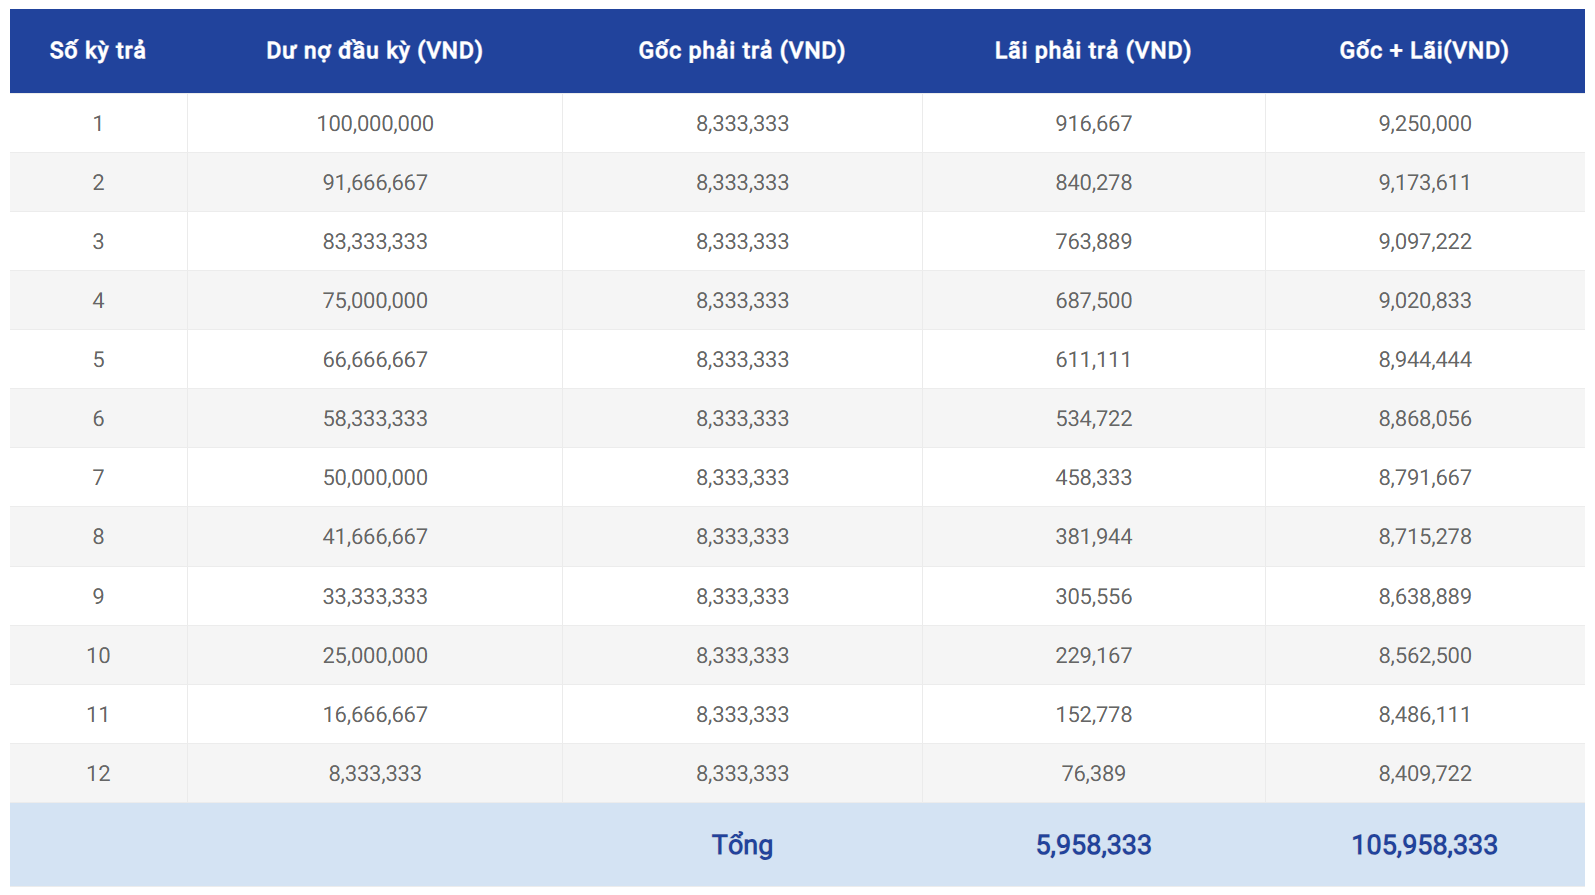Screen dimensions: 1595x895
Task: Click period number 11
Action: tap(98, 714)
